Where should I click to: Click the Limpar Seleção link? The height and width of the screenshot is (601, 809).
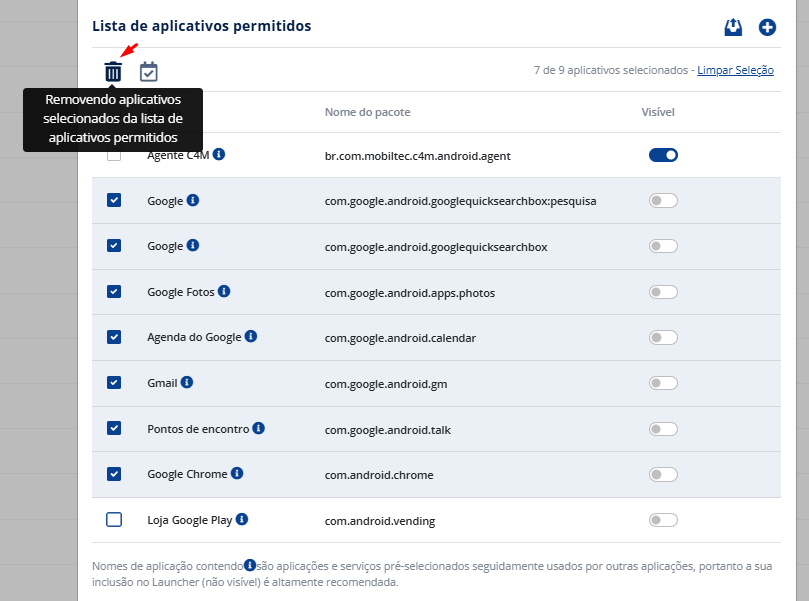pyautogui.click(x=735, y=70)
